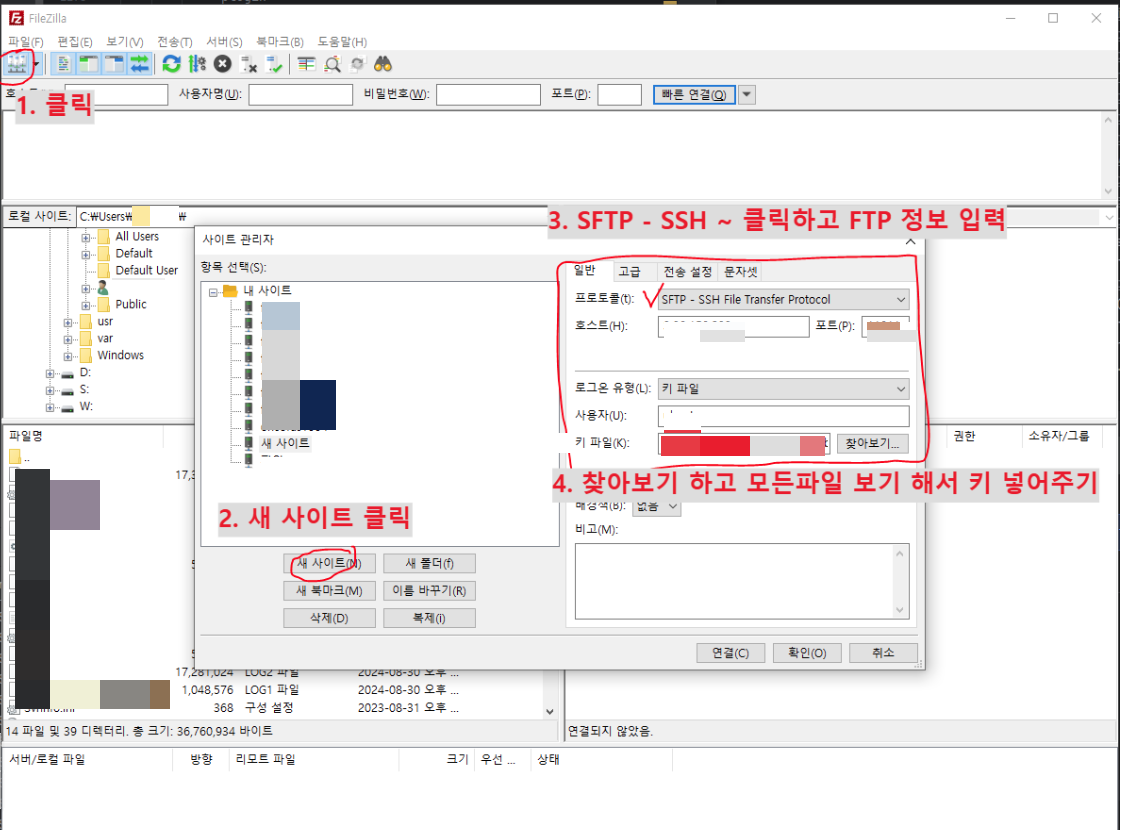This screenshot has height=830, width=1124.
Task: Click the 이름 바꾸기(R) button
Action: pyautogui.click(x=429, y=591)
